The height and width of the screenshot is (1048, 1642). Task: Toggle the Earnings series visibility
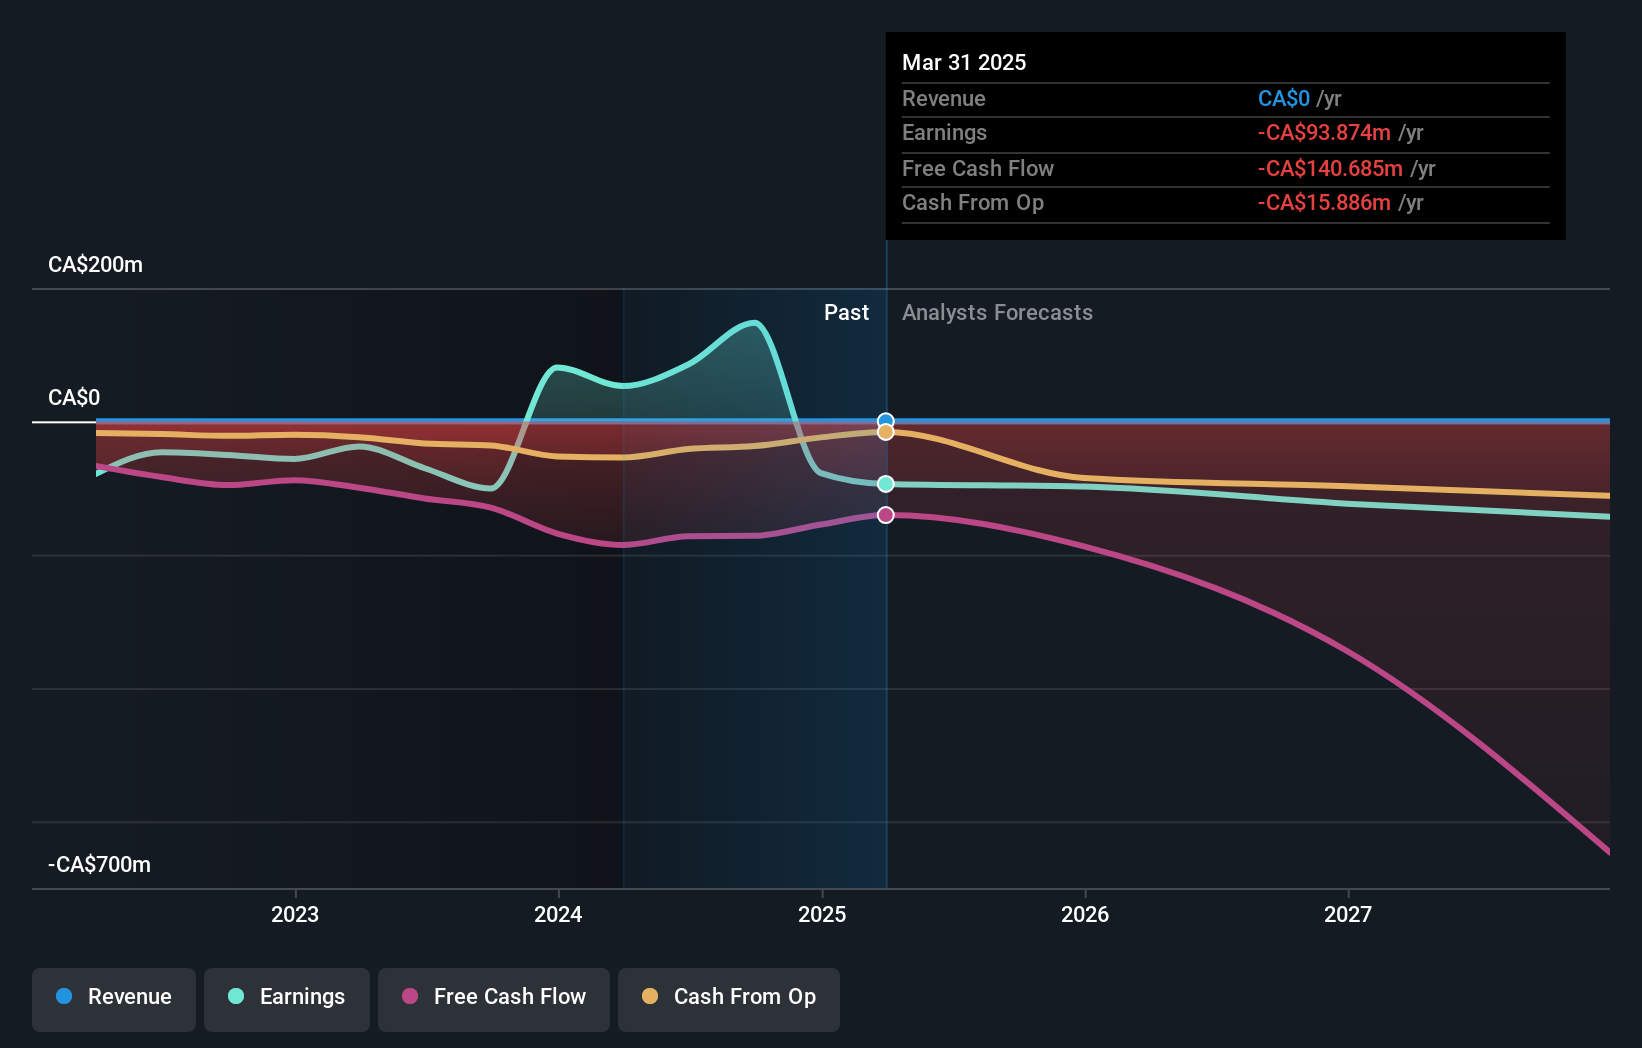[287, 998]
